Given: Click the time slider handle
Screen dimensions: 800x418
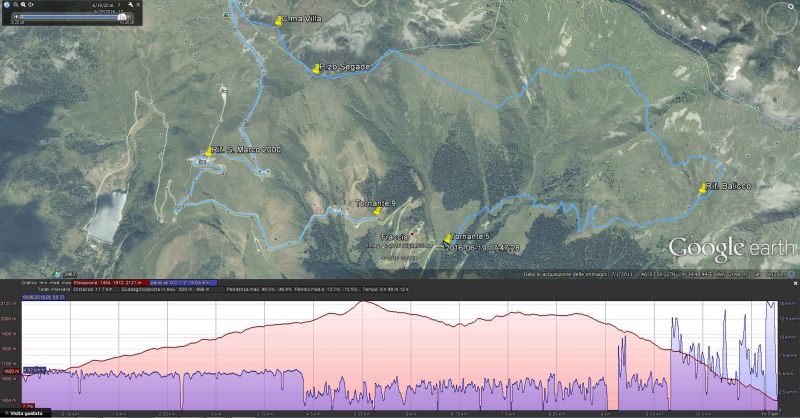Looking at the screenshot, I should (x=122, y=17).
